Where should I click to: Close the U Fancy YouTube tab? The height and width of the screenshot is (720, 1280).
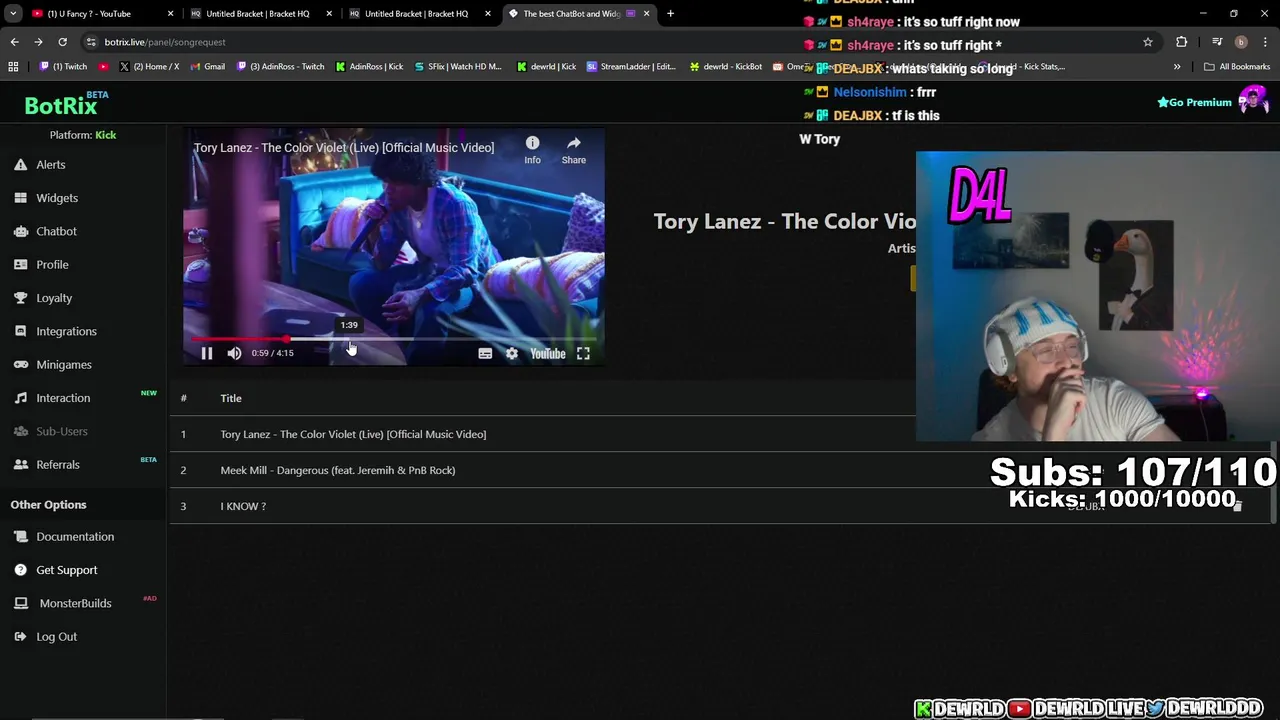click(171, 14)
